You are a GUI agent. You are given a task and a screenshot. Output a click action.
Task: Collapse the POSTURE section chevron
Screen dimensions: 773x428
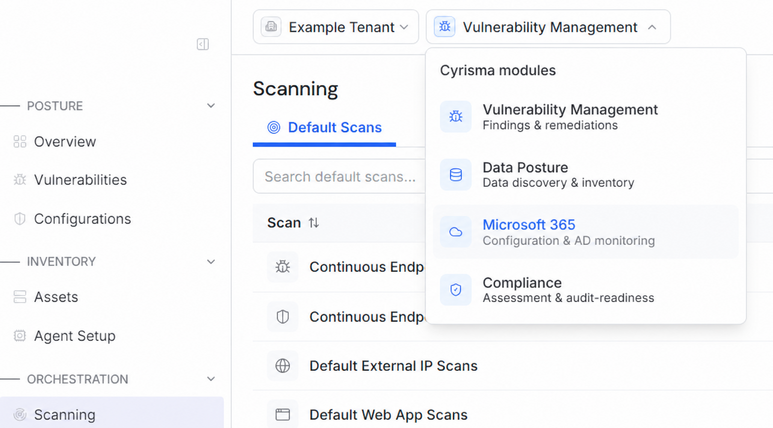pos(211,106)
